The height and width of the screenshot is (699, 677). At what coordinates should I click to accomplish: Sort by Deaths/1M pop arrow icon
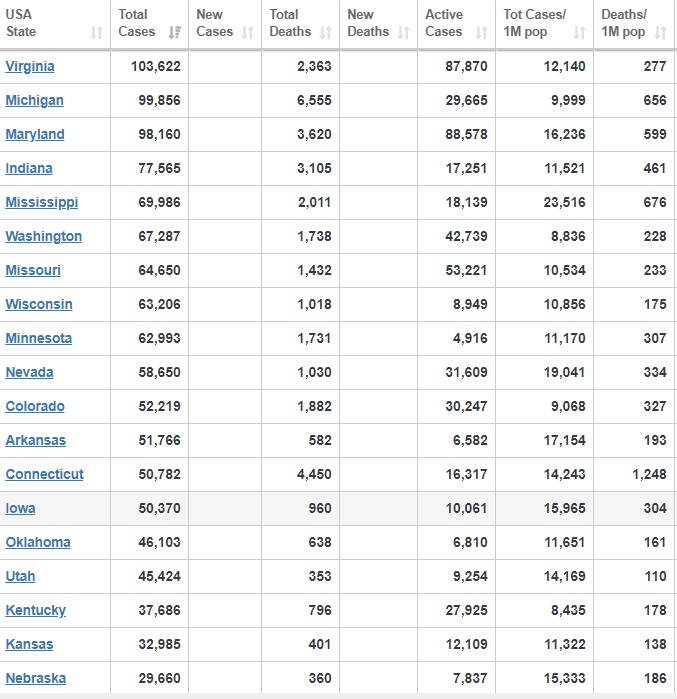coord(660,32)
